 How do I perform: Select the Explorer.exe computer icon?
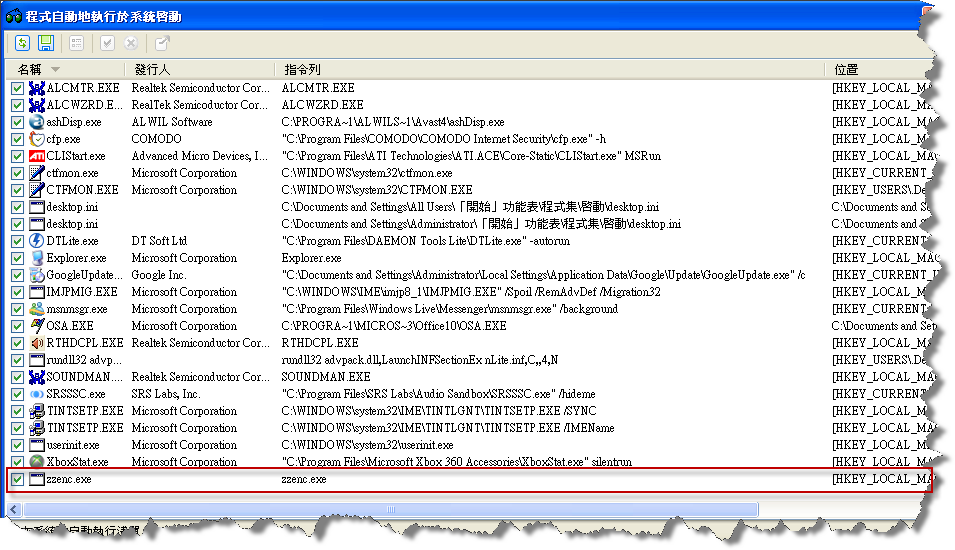37,258
